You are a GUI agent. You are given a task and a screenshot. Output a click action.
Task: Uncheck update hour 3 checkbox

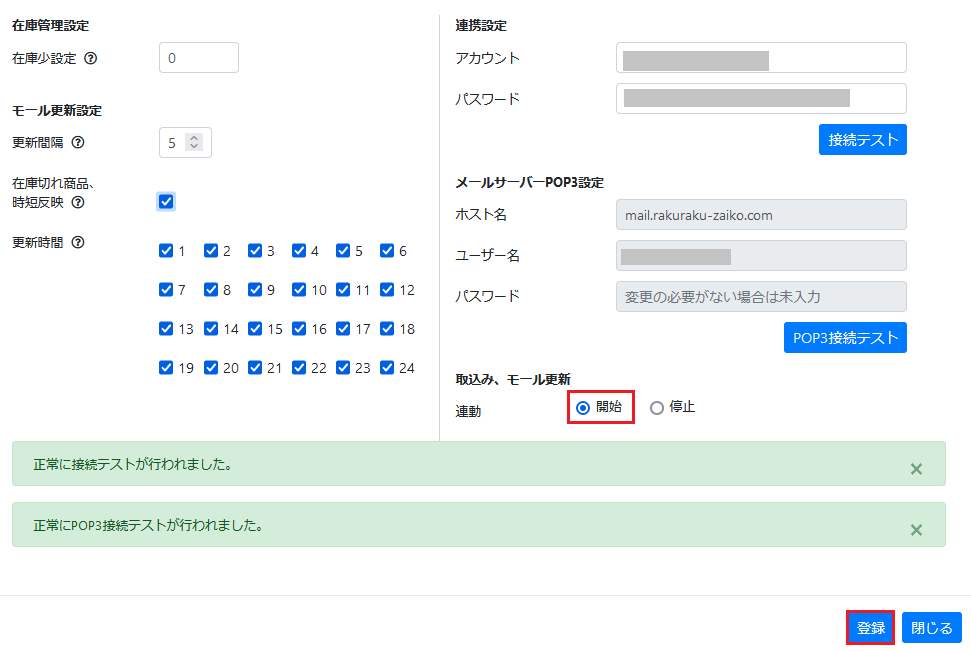point(255,250)
